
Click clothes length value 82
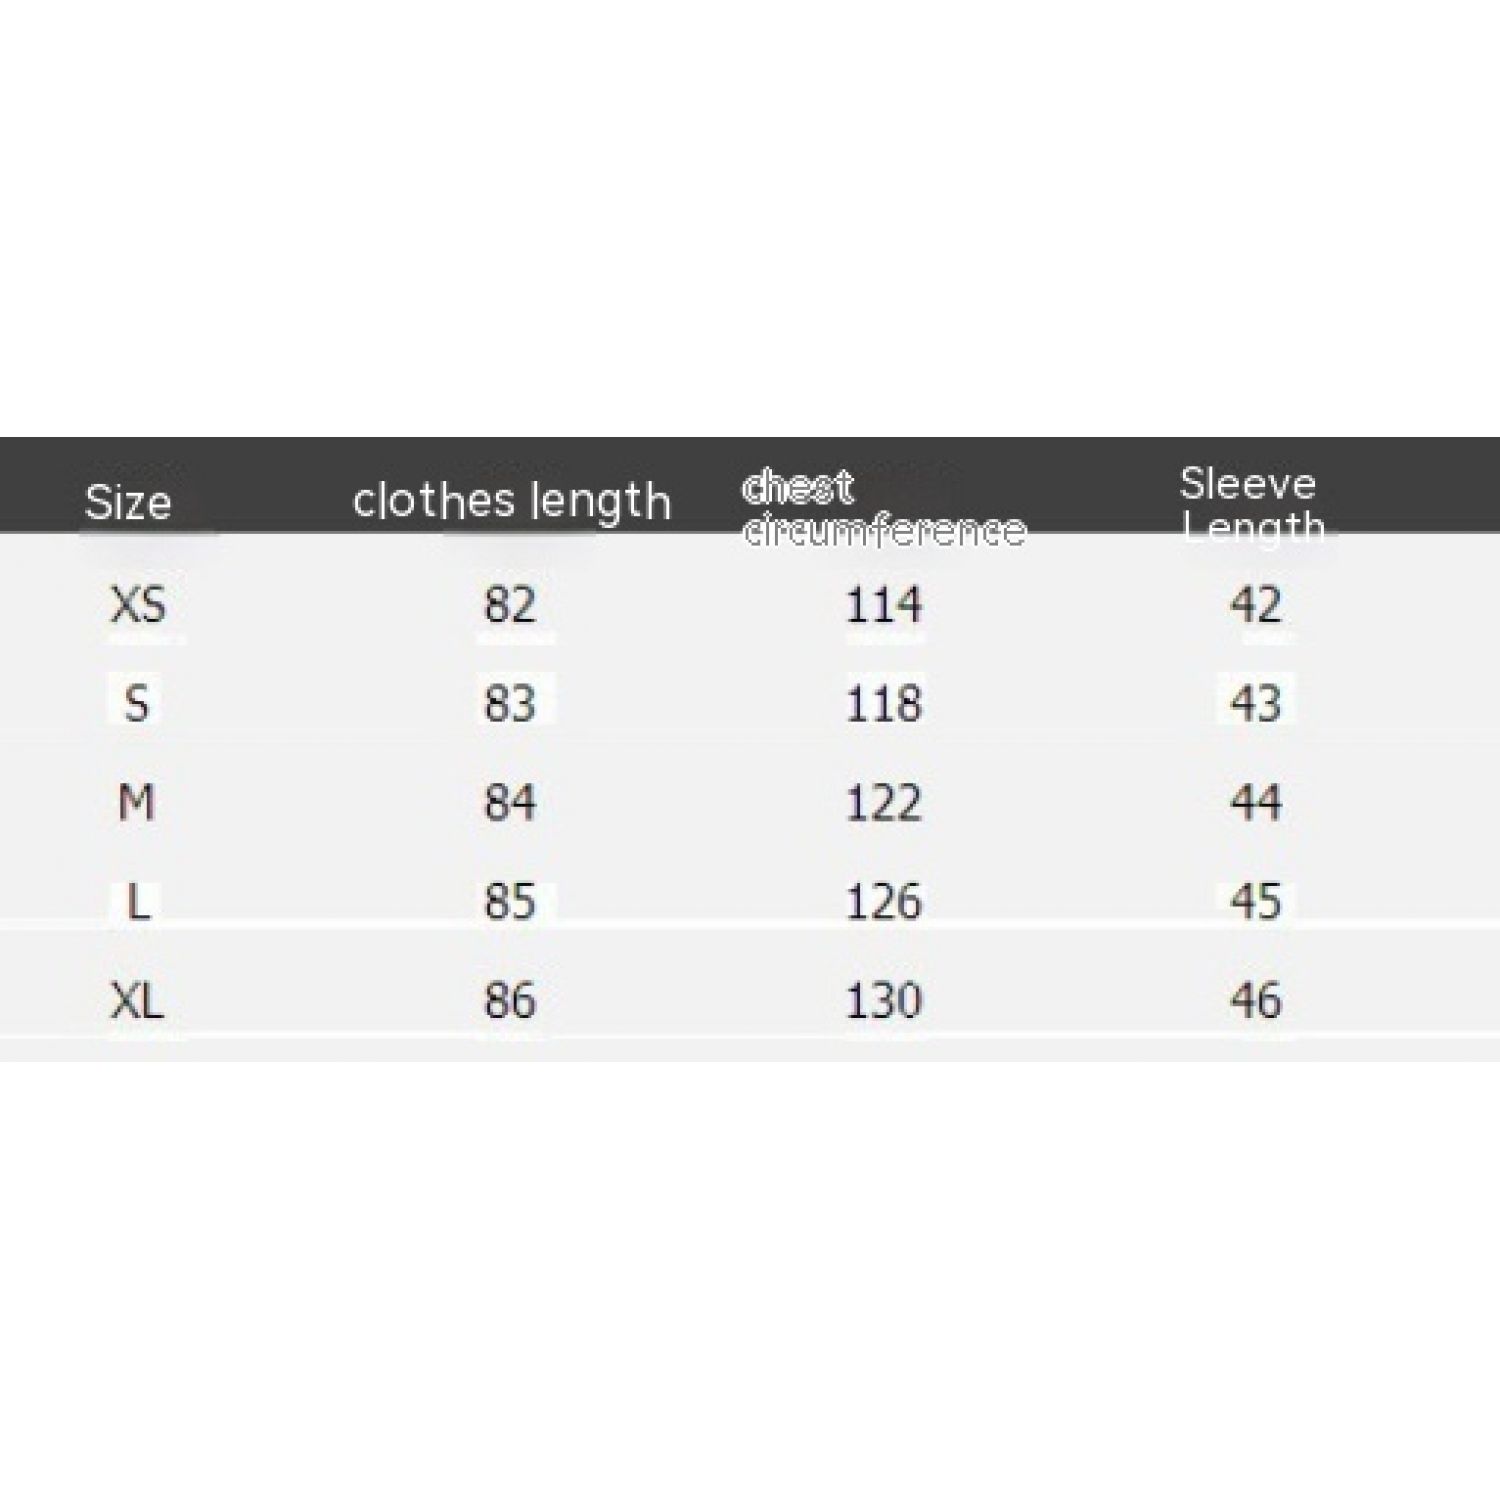(510, 605)
